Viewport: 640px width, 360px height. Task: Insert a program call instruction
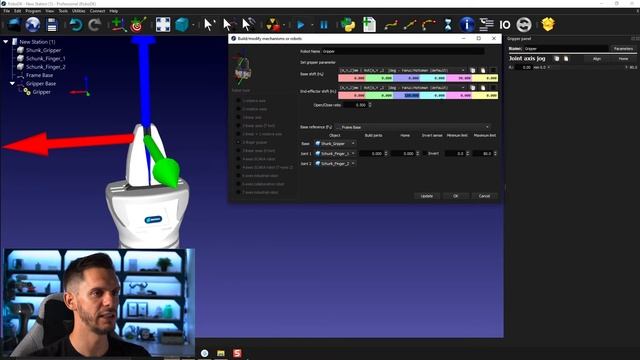486,25
